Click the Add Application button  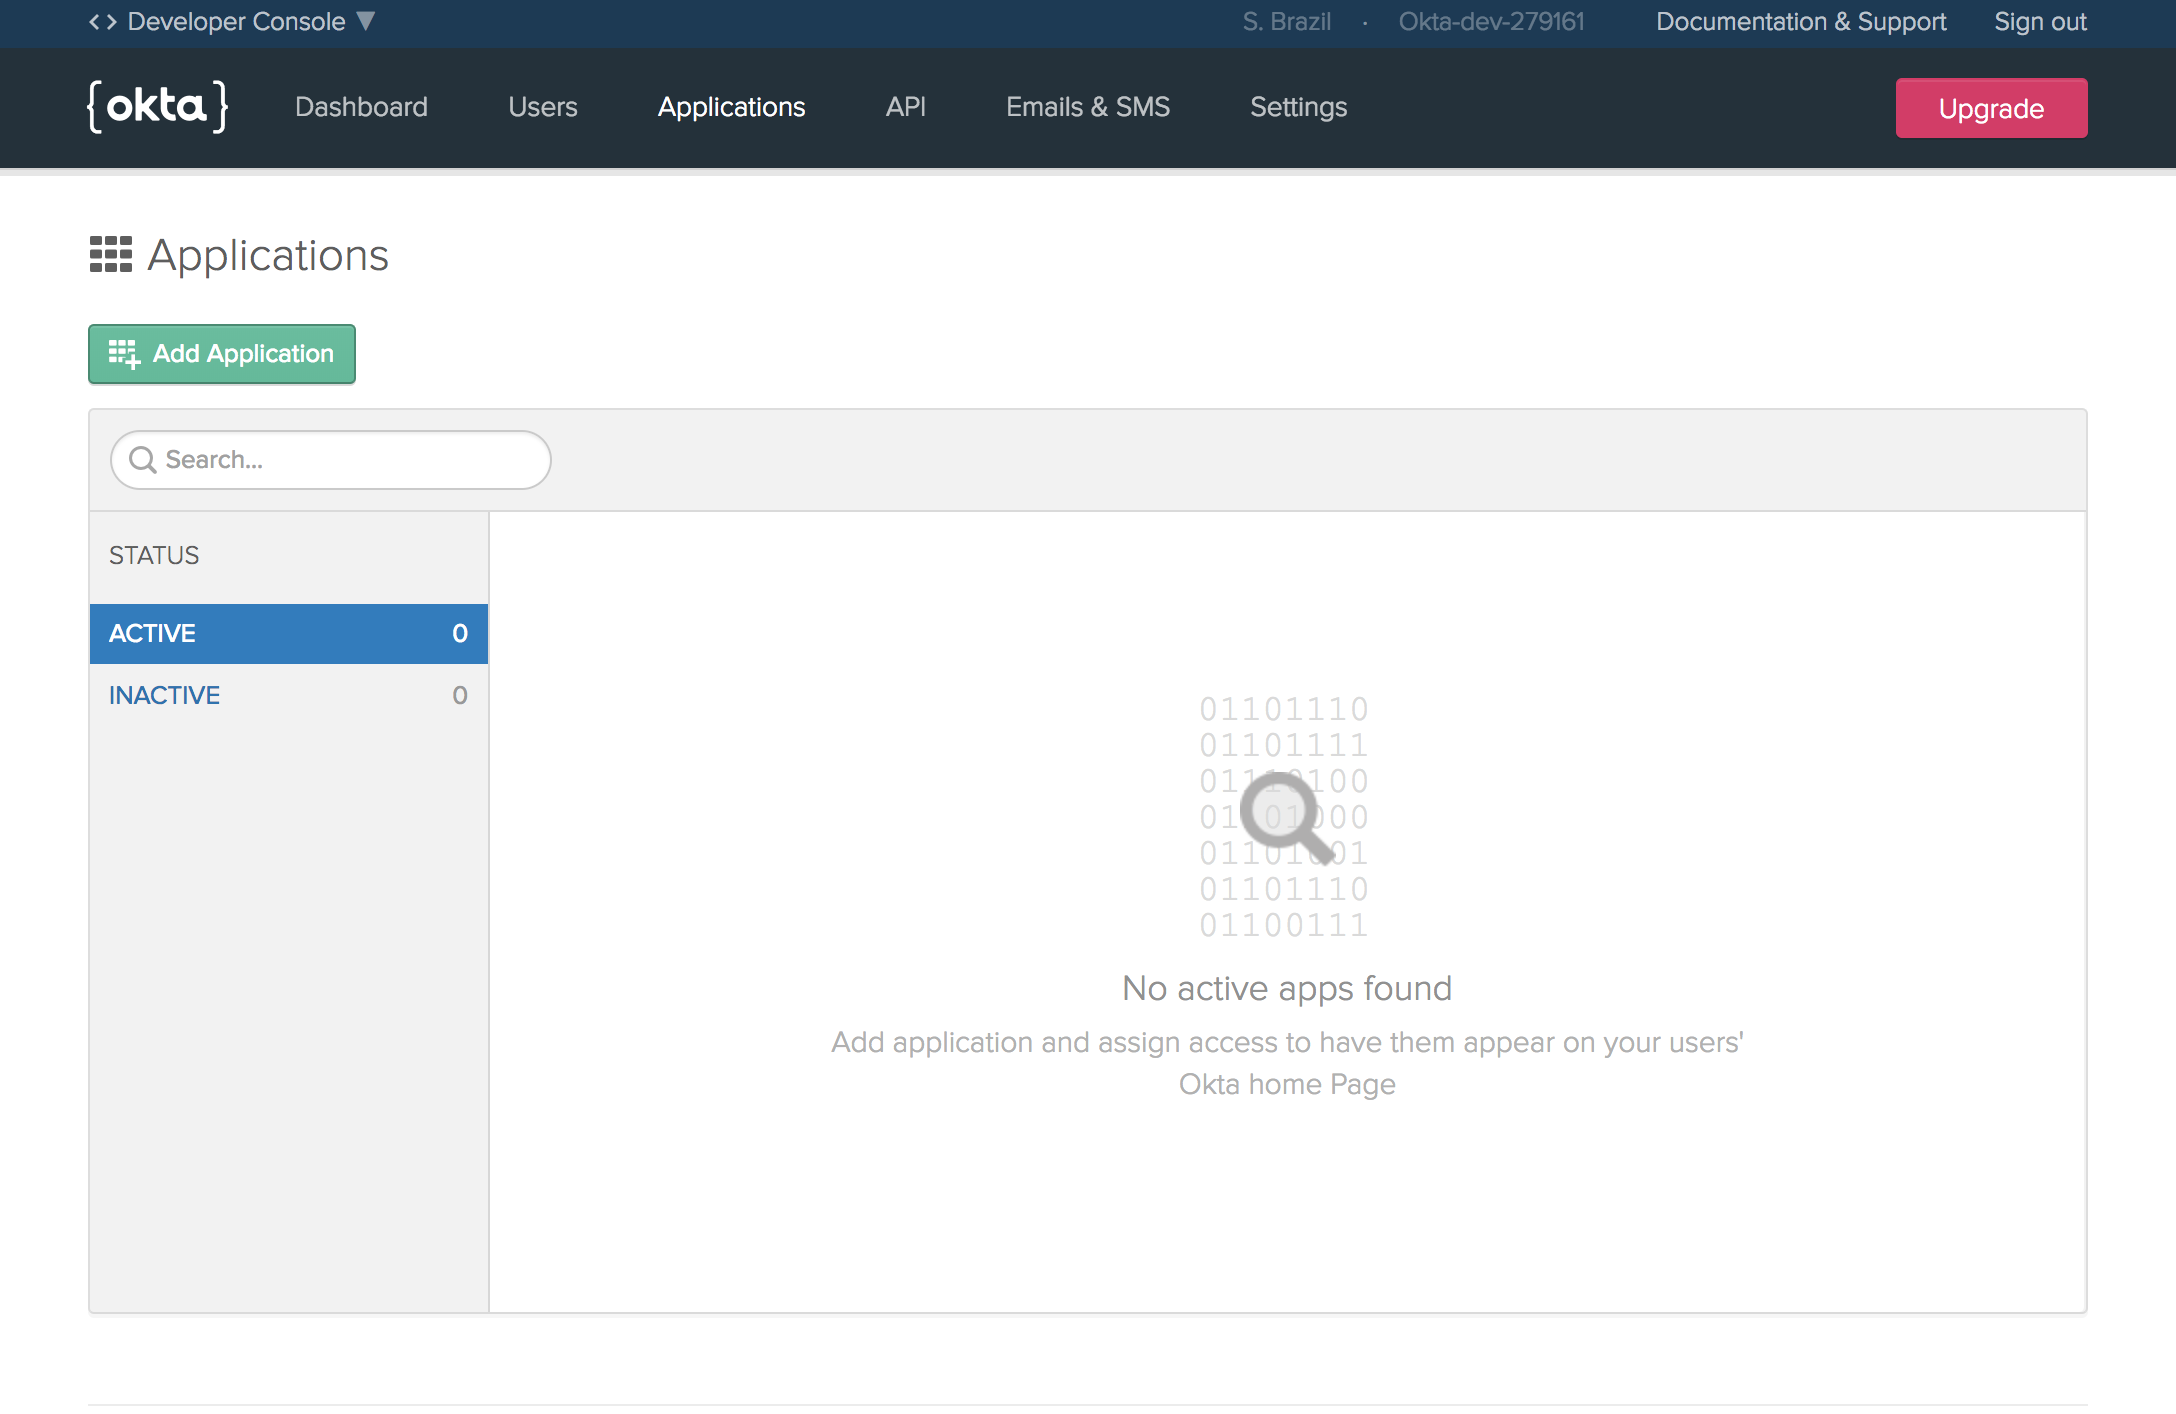(x=222, y=354)
